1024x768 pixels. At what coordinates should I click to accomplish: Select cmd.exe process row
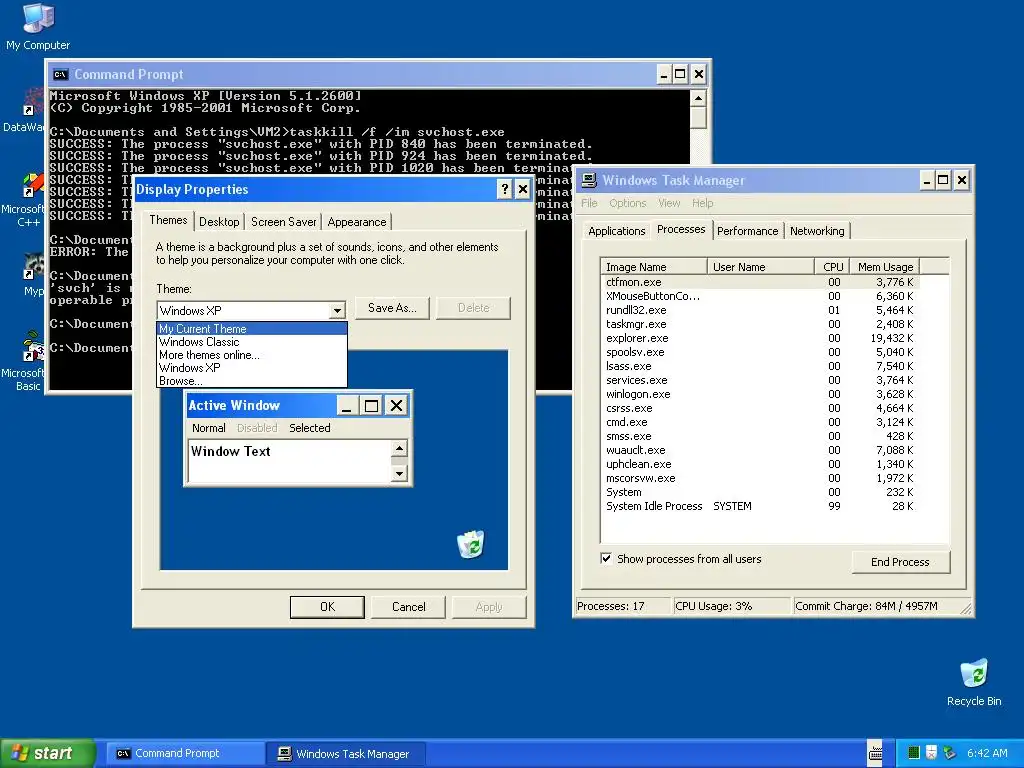(x=760, y=422)
